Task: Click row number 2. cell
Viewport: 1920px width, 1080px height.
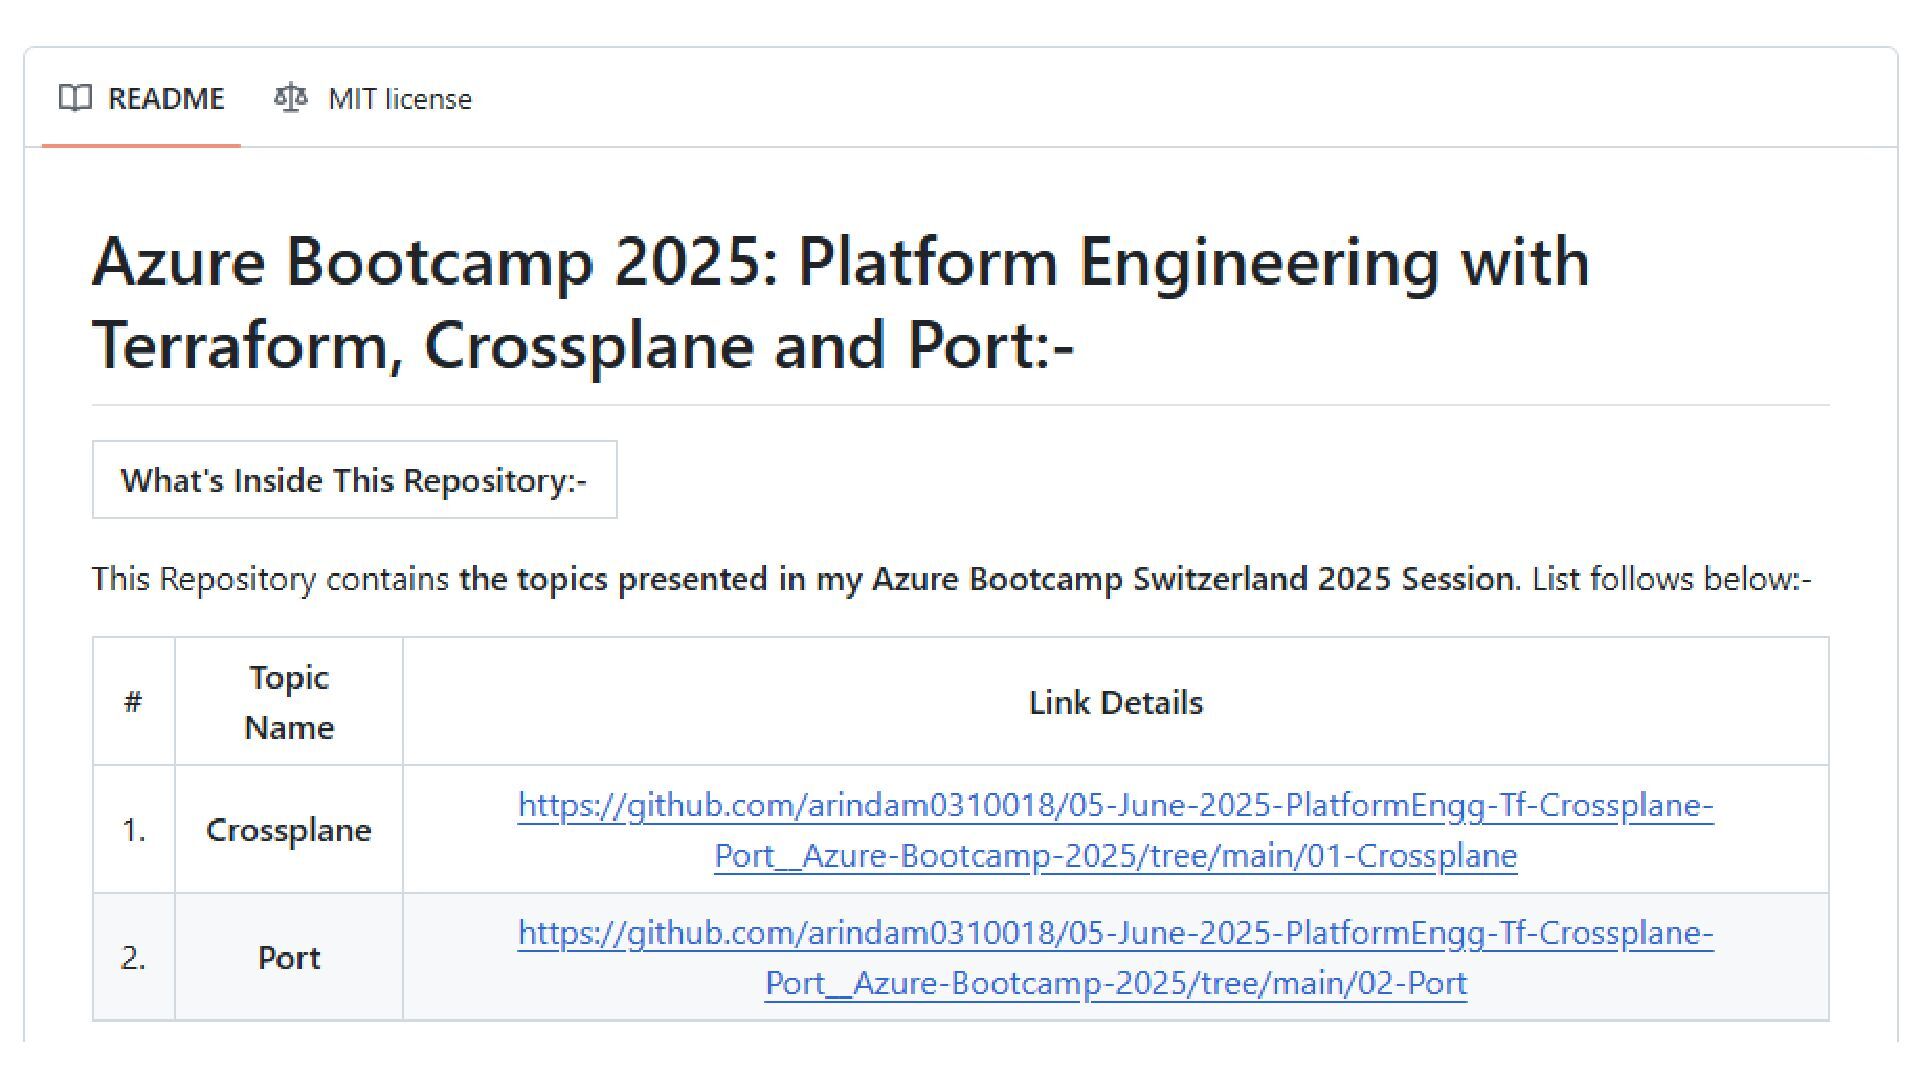Action: [x=133, y=958]
